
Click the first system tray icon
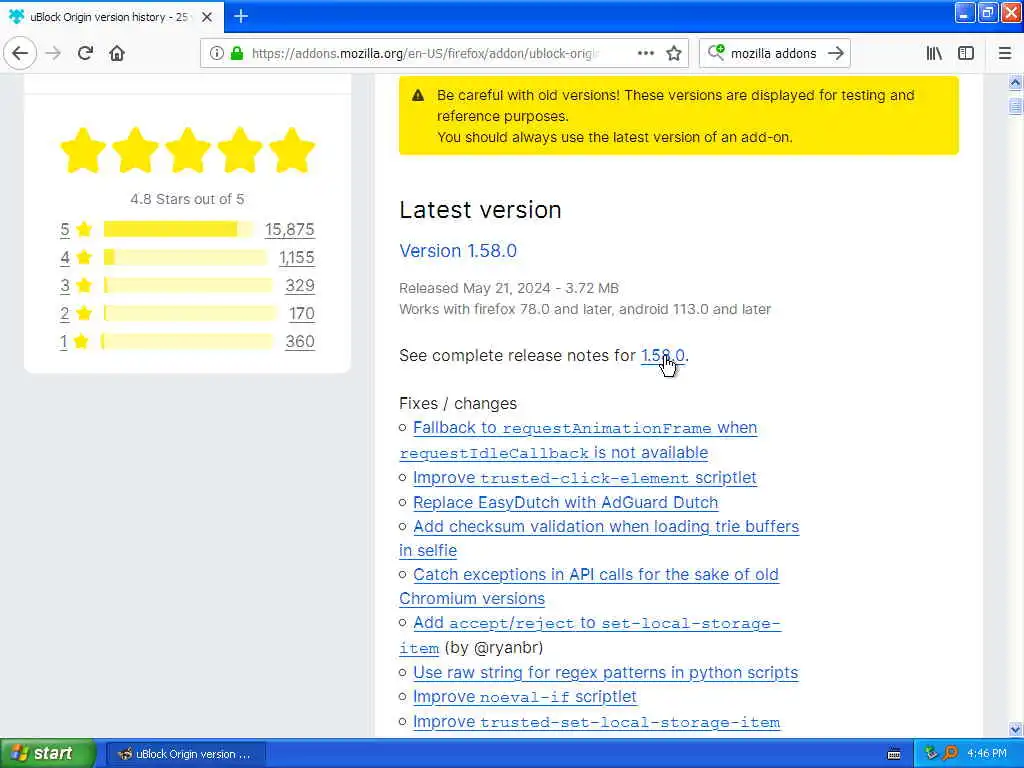pyautogui.click(x=931, y=753)
